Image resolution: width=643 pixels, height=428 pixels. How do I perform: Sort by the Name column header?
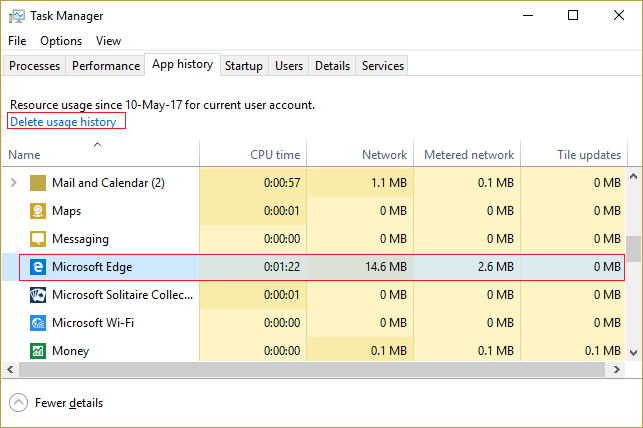100,154
